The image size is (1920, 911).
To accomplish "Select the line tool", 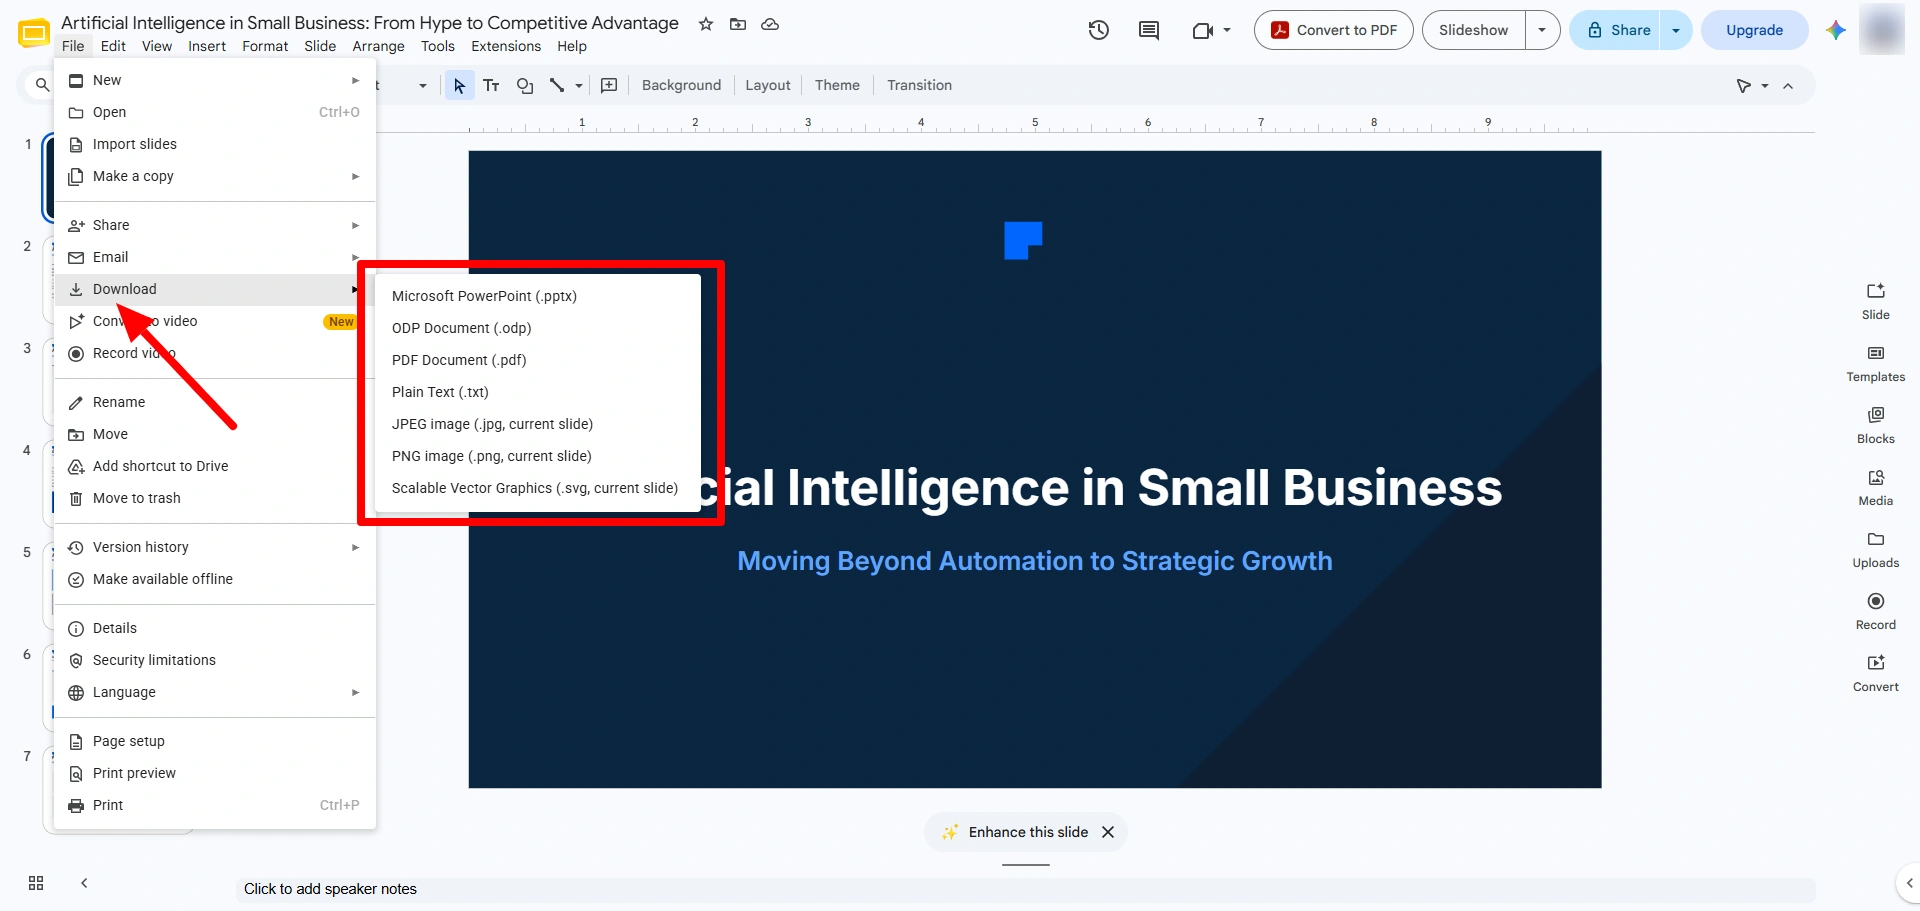I will coord(557,85).
